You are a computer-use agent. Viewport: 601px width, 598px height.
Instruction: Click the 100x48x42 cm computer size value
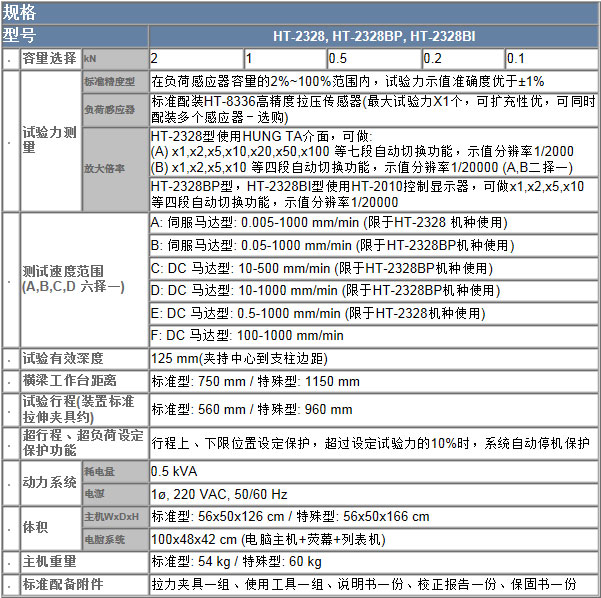tap(268, 539)
